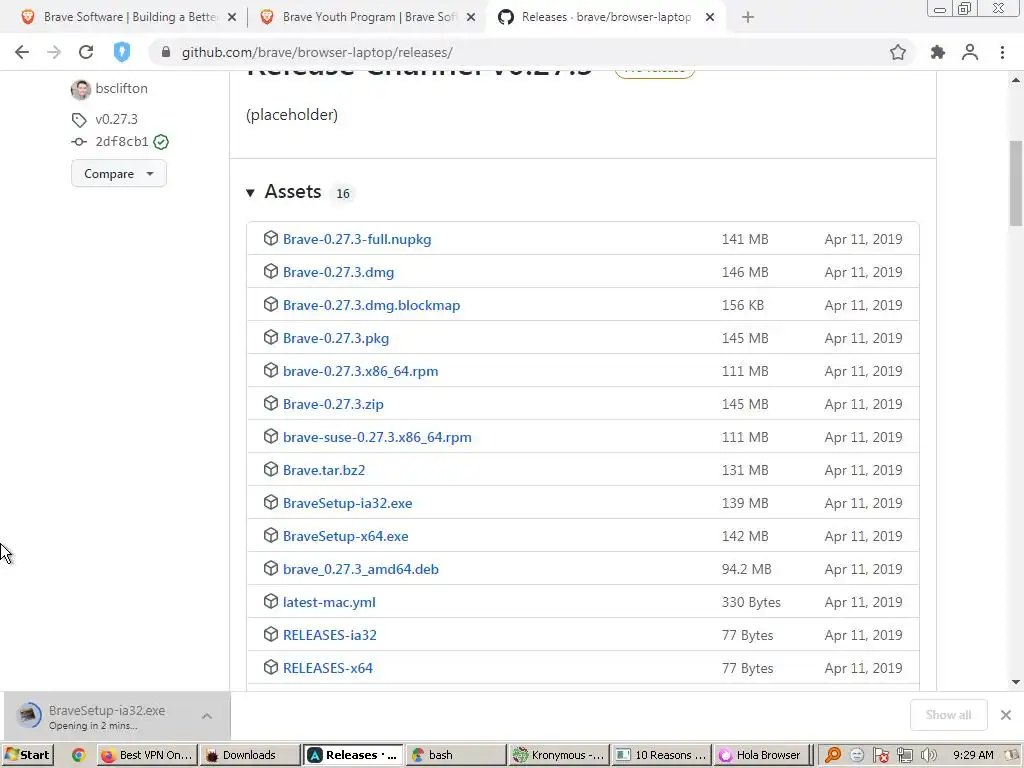Screen dimensions: 1024x768
Task: Download Brave-0.27.3.pkg
Action: tap(336, 338)
